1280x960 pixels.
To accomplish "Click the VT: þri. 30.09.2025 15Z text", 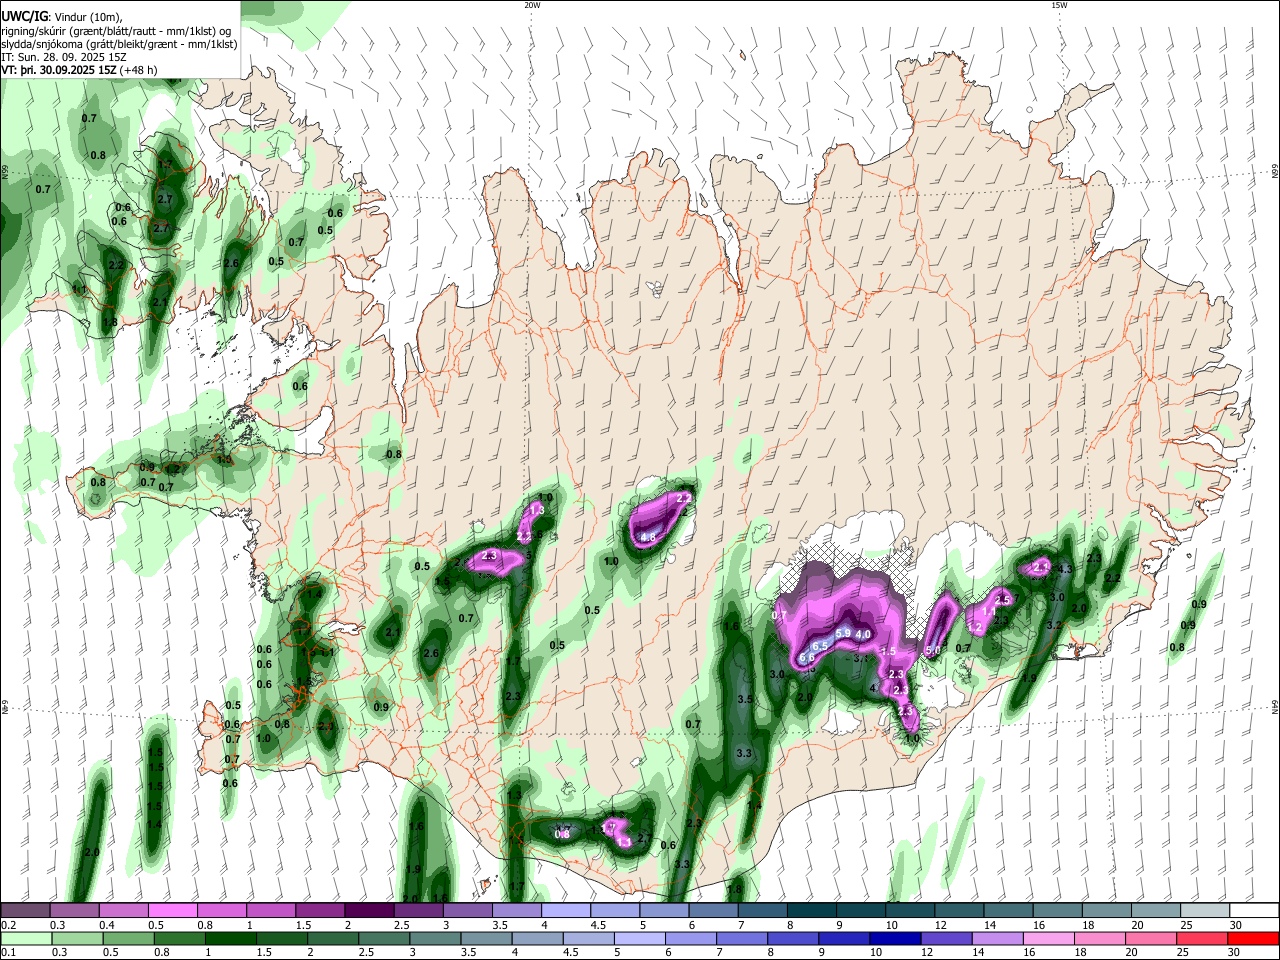I will click(58, 70).
